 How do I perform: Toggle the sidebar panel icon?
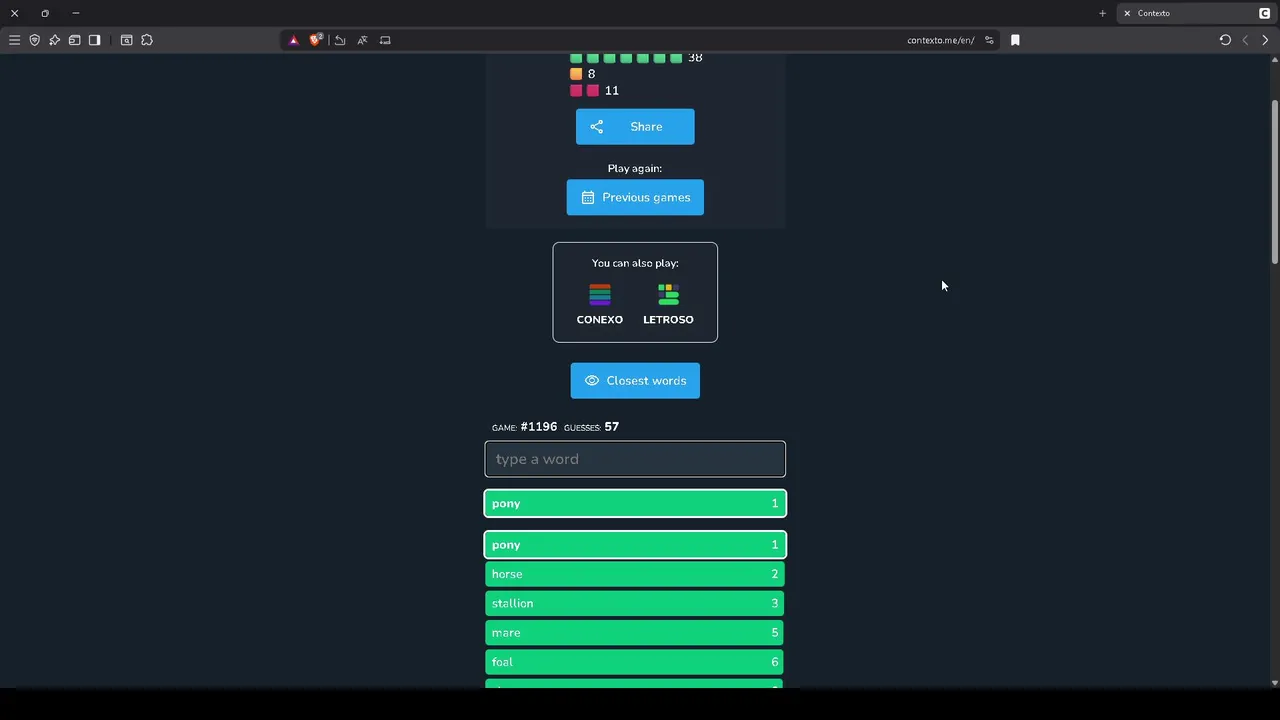(94, 40)
